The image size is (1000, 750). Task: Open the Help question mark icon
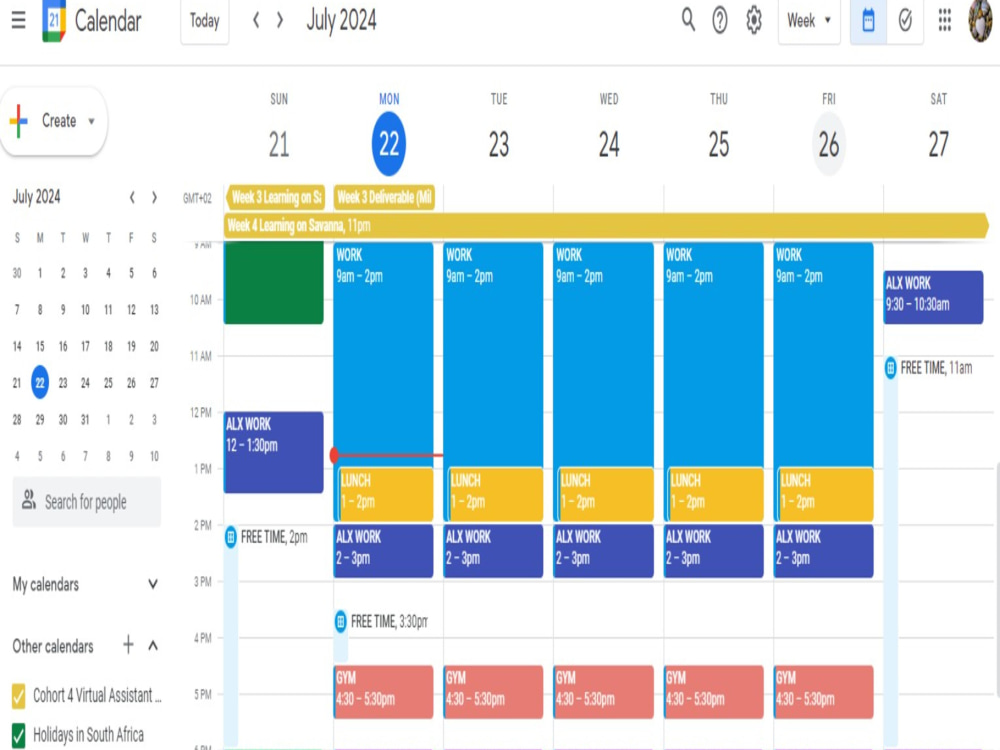tap(720, 20)
